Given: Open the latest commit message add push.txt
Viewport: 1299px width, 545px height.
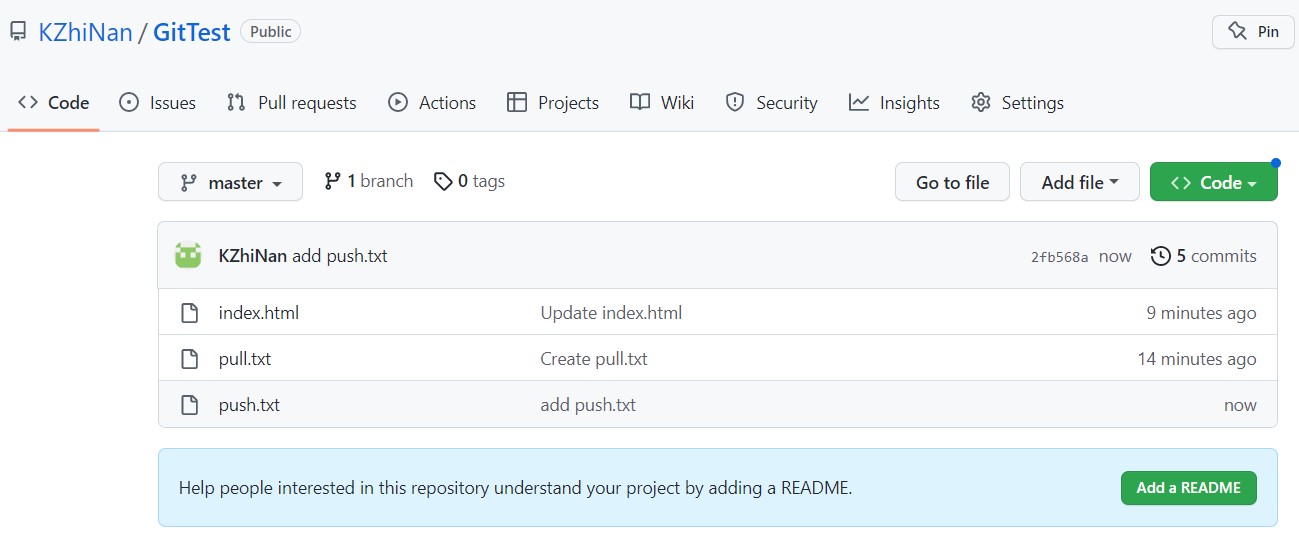Looking at the screenshot, I should (x=340, y=256).
